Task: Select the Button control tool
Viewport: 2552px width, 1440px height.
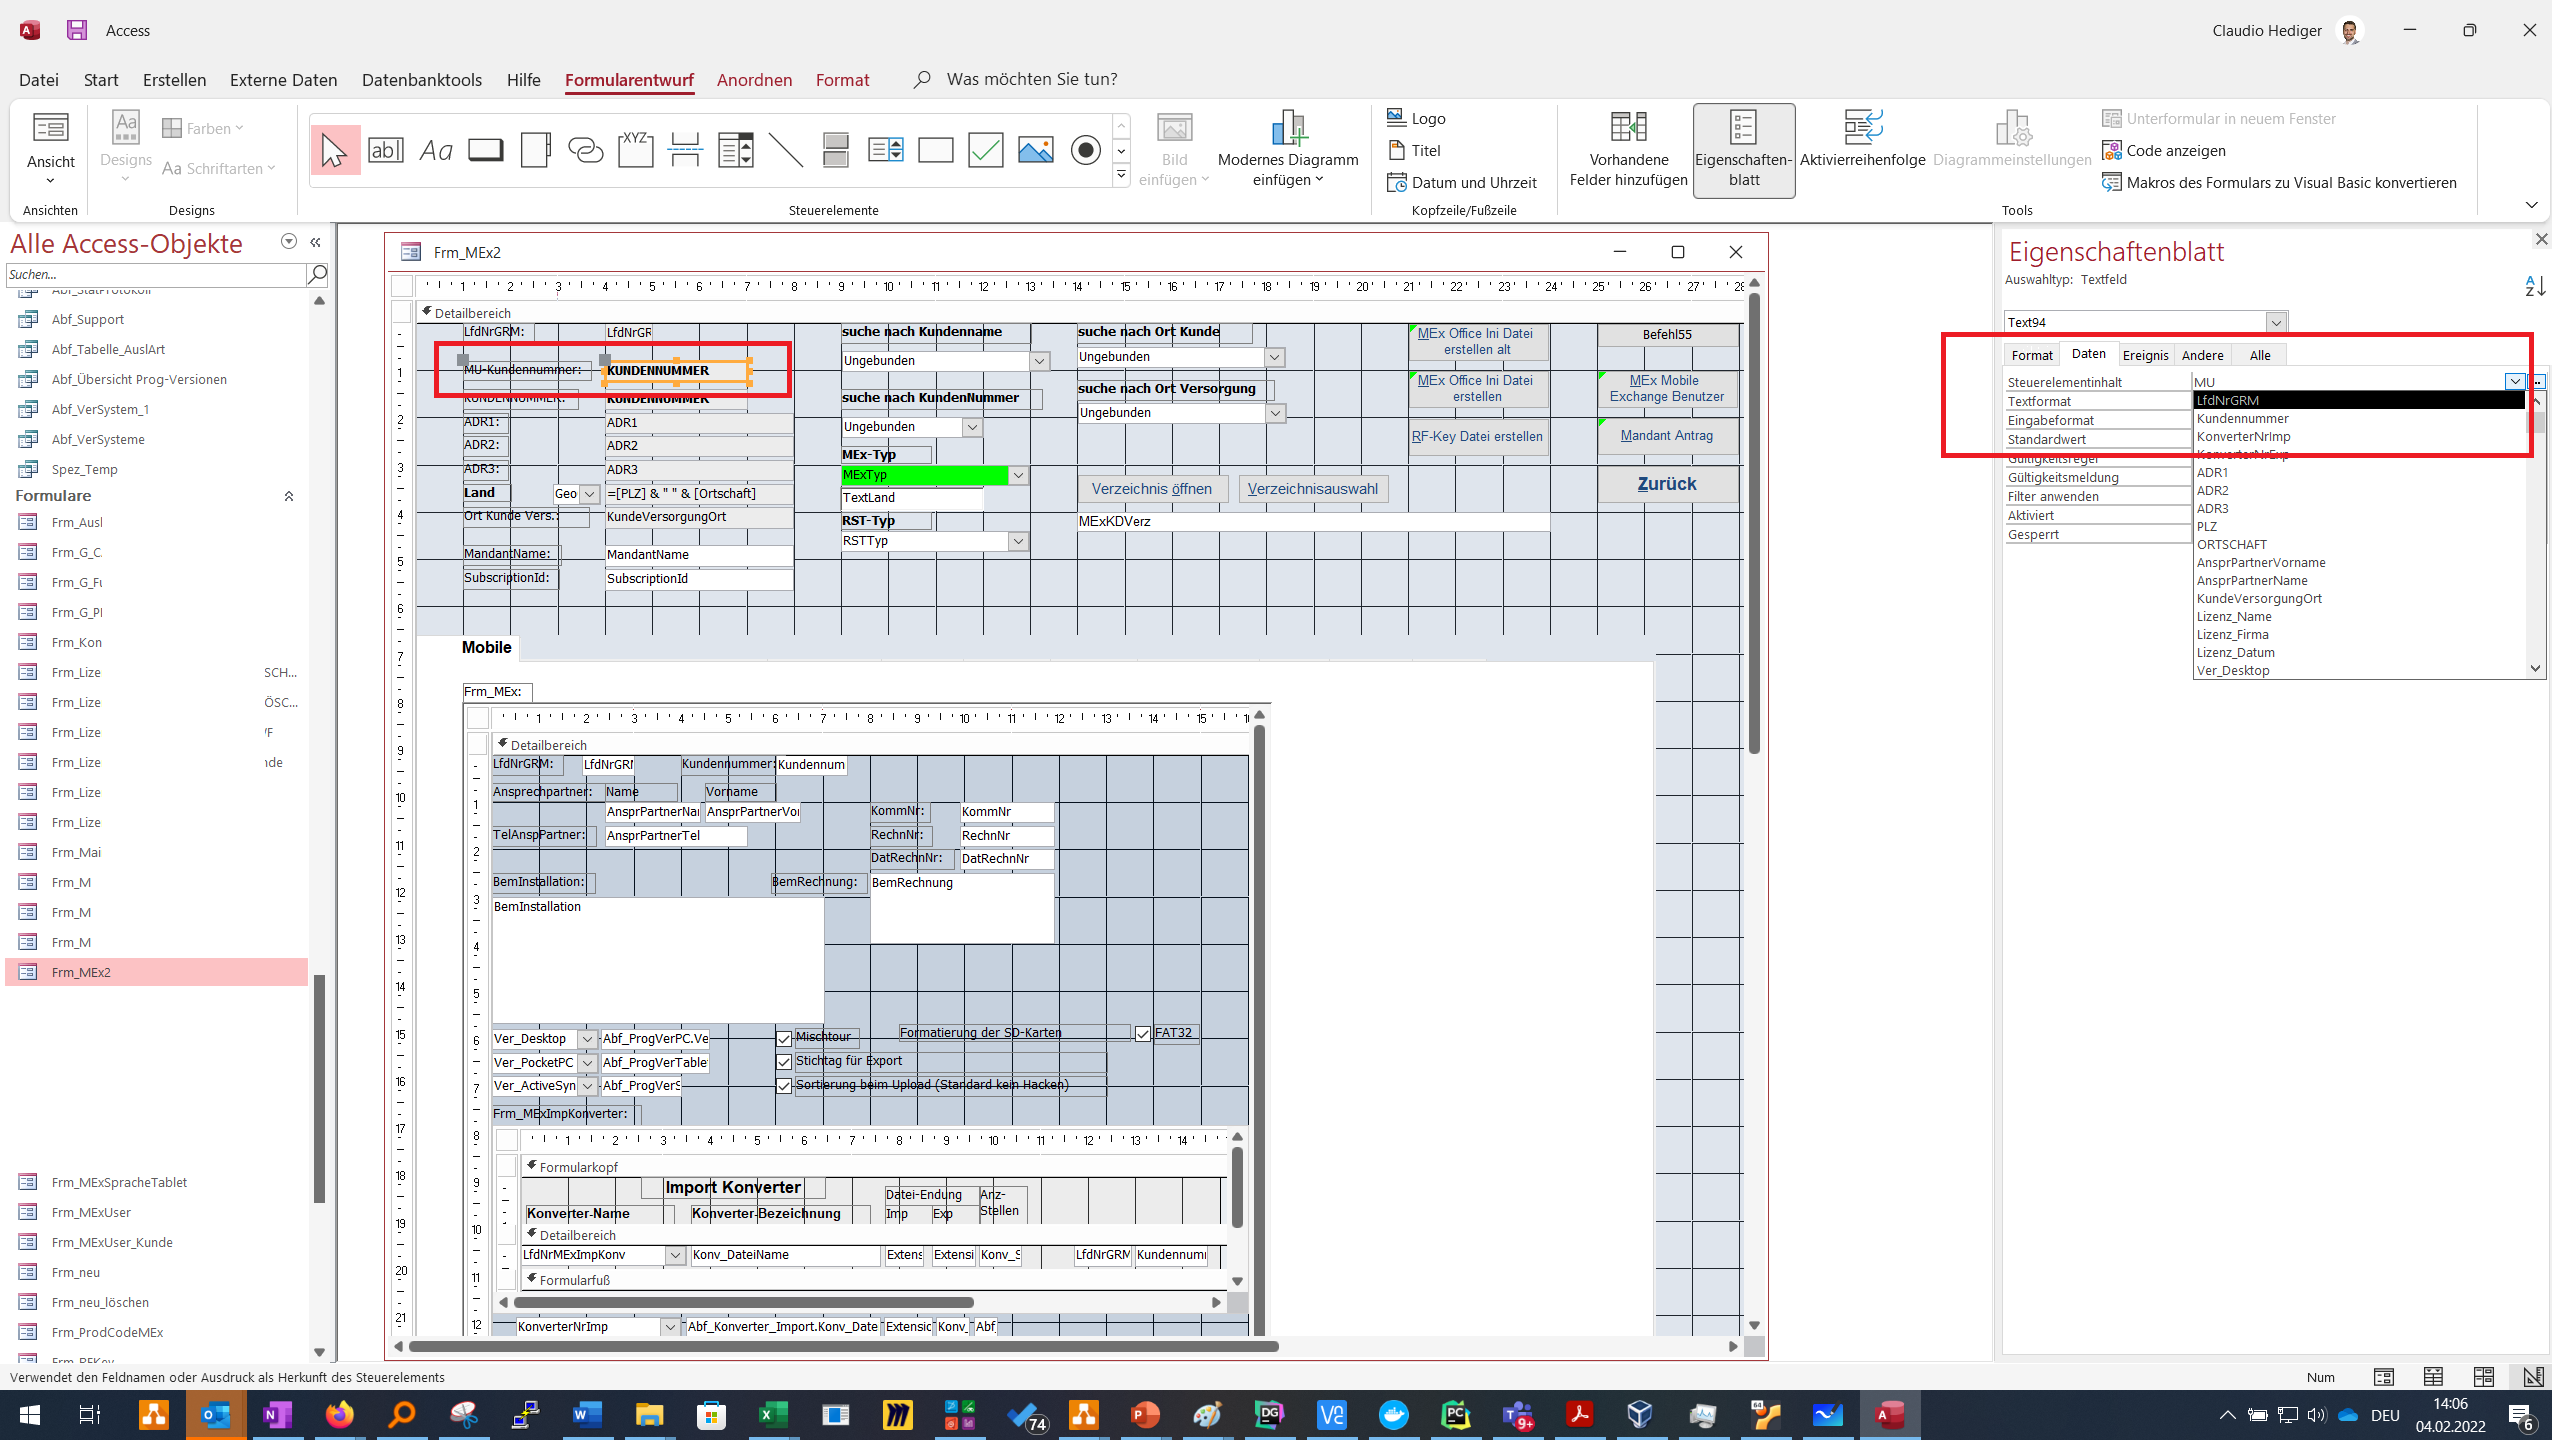Action: (x=486, y=150)
